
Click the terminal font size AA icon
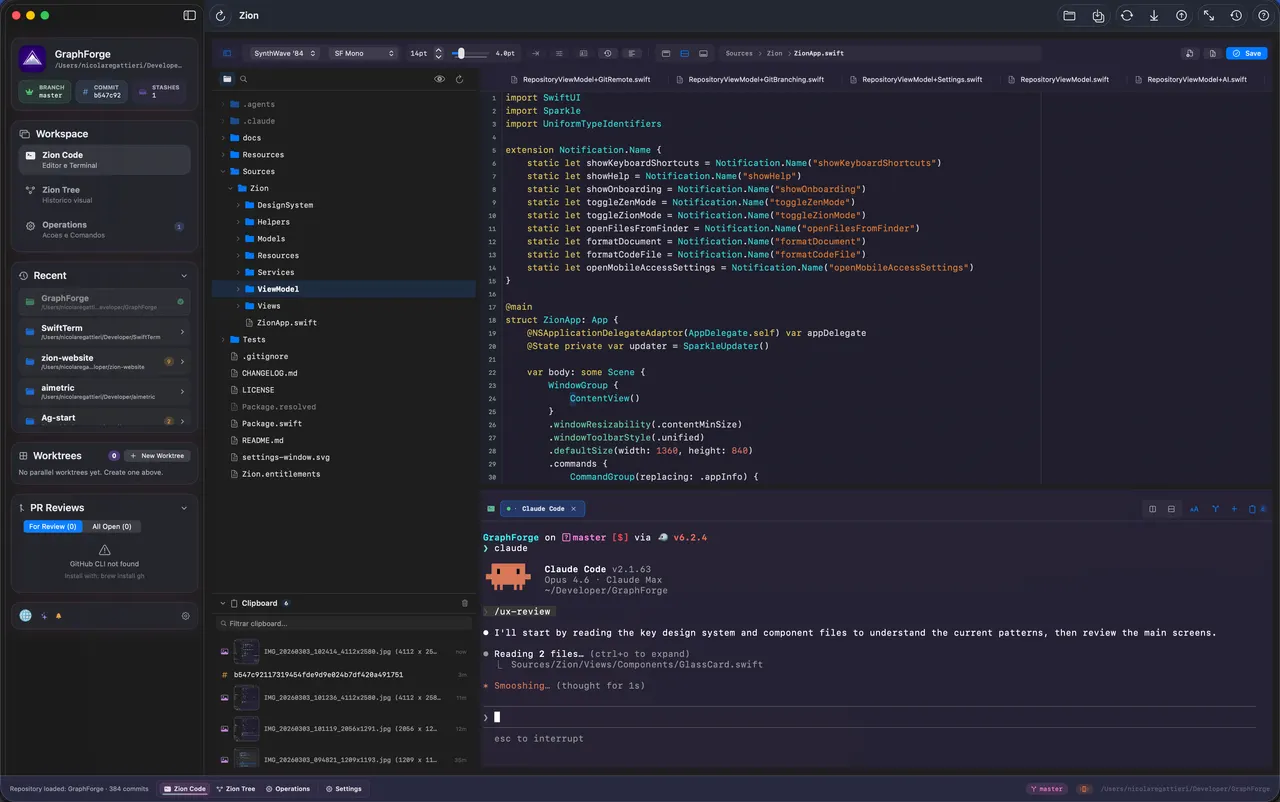[1194, 509]
